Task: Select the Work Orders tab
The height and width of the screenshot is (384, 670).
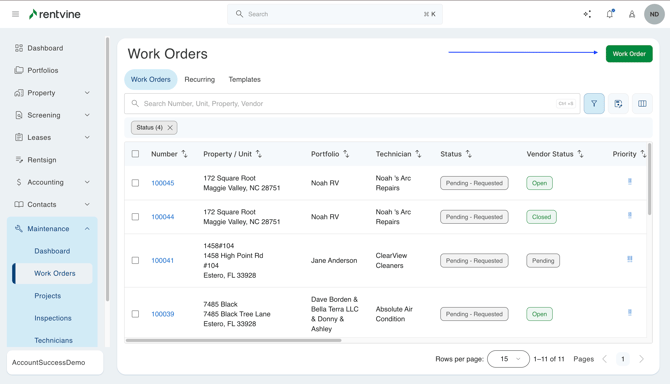Action: coord(150,79)
